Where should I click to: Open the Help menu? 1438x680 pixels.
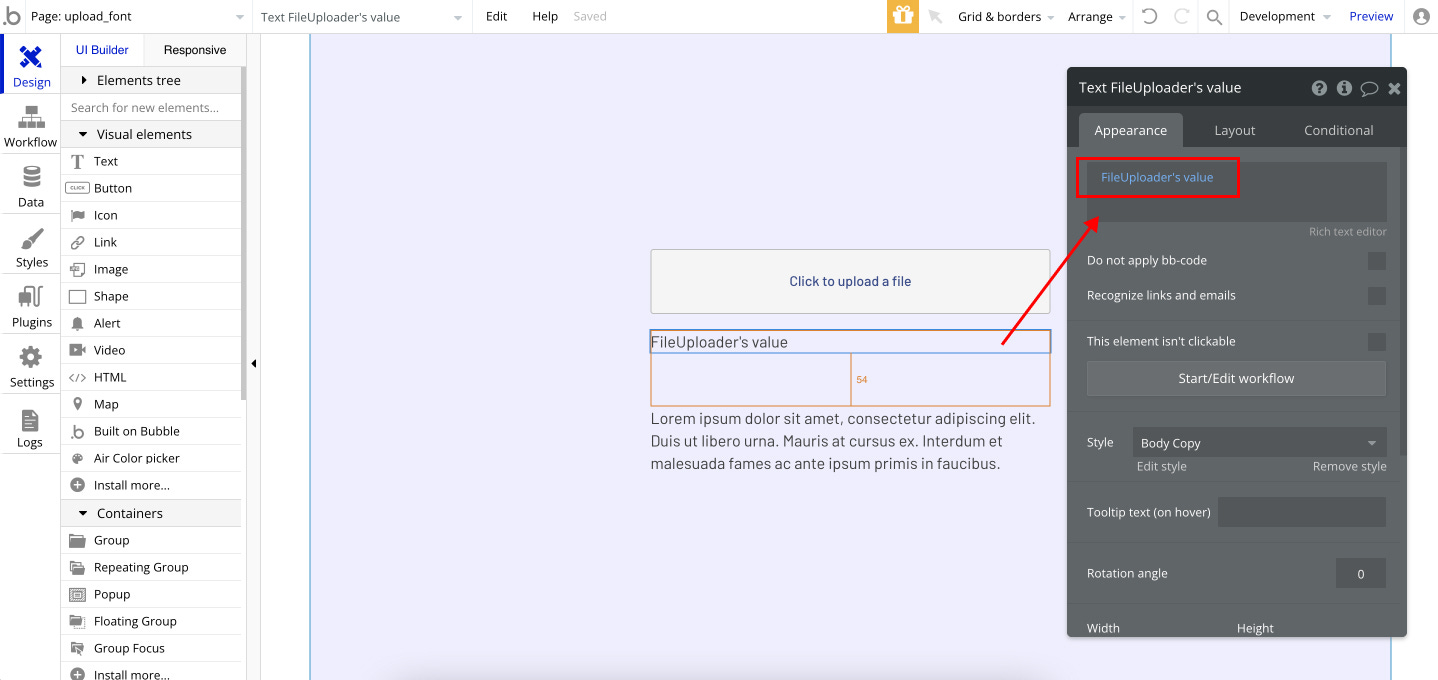click(545, 17)
